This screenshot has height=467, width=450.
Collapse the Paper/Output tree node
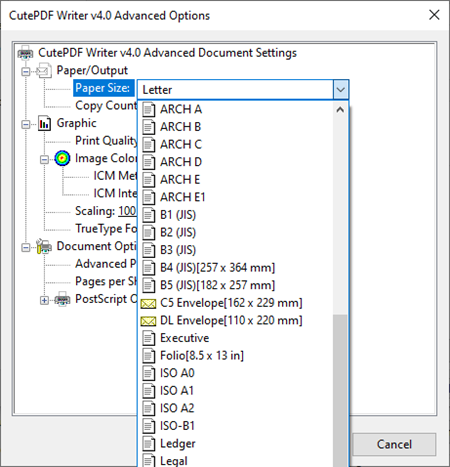[26, 72]
